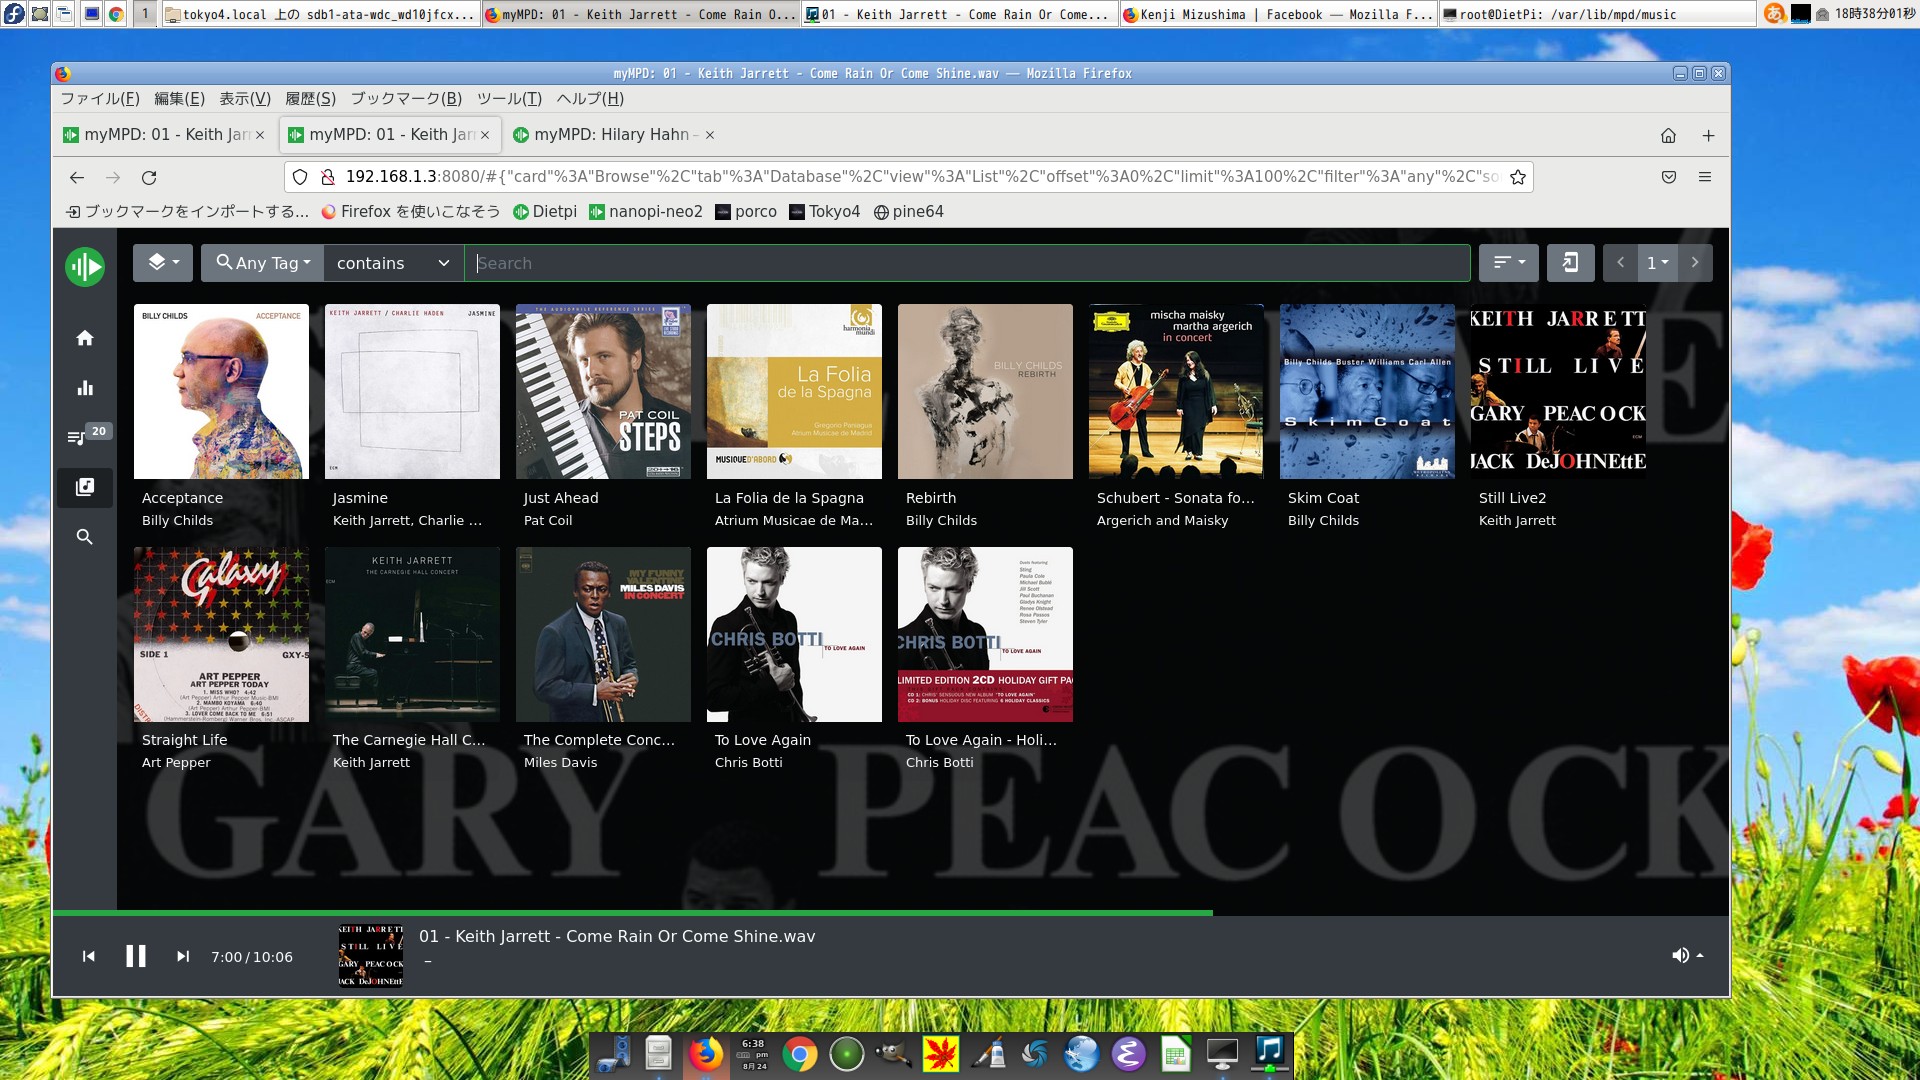This screenshot has height=1080, width=1920.
Task: Open the Search magnifier in sidebar
Action: (x=85, y=537)
